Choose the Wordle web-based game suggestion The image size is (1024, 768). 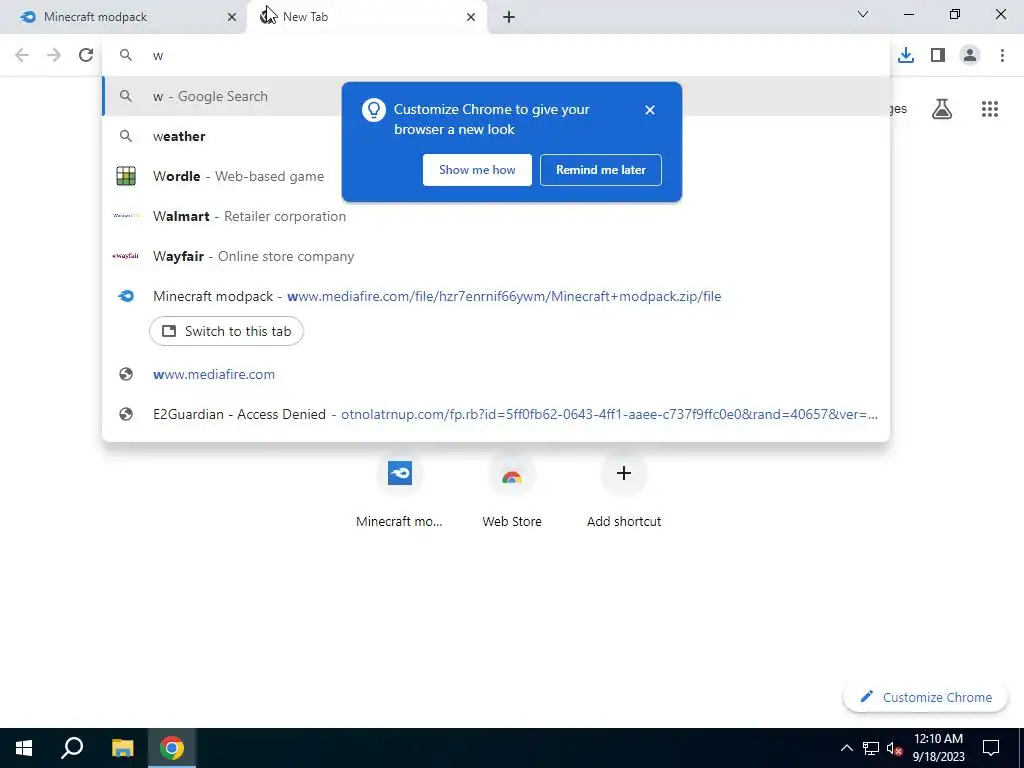tap(496, 176)
